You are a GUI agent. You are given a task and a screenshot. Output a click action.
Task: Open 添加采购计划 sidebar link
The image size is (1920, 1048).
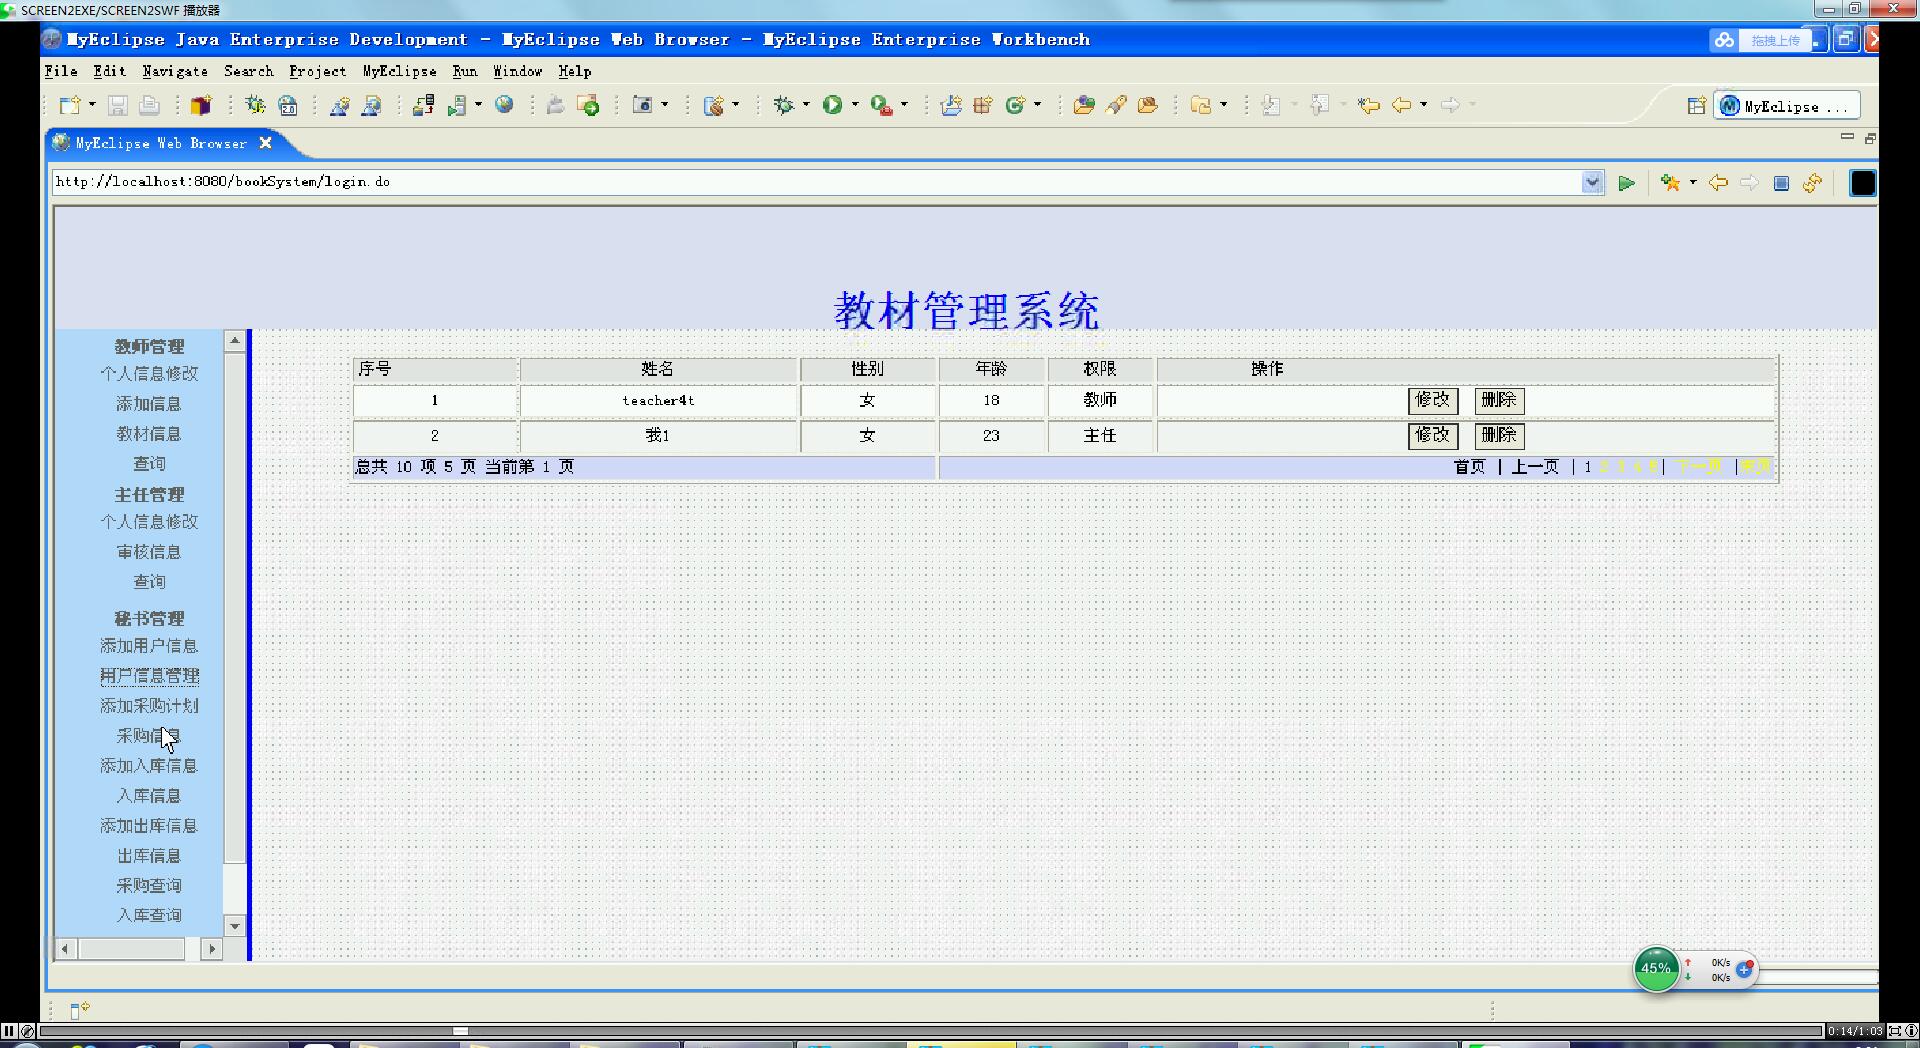(149, 706)
